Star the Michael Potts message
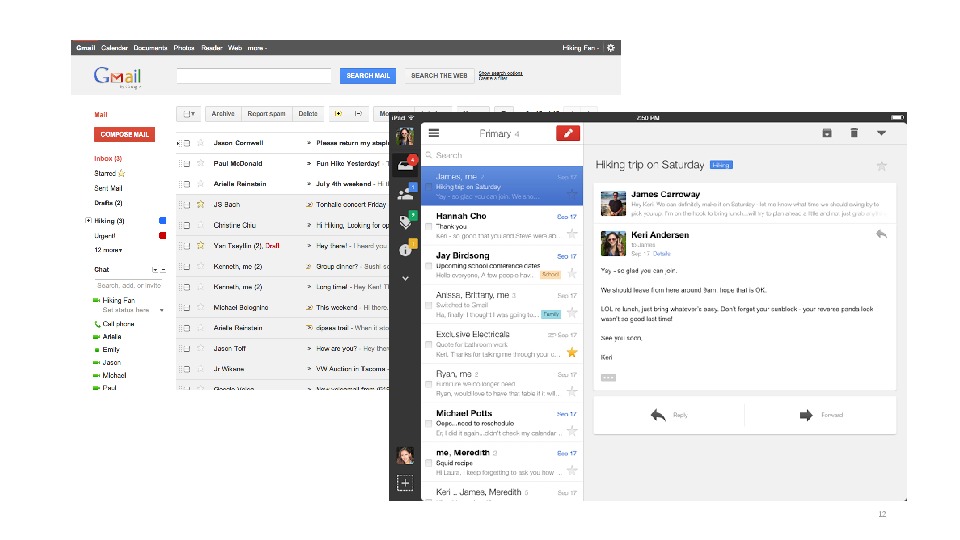 572,431
